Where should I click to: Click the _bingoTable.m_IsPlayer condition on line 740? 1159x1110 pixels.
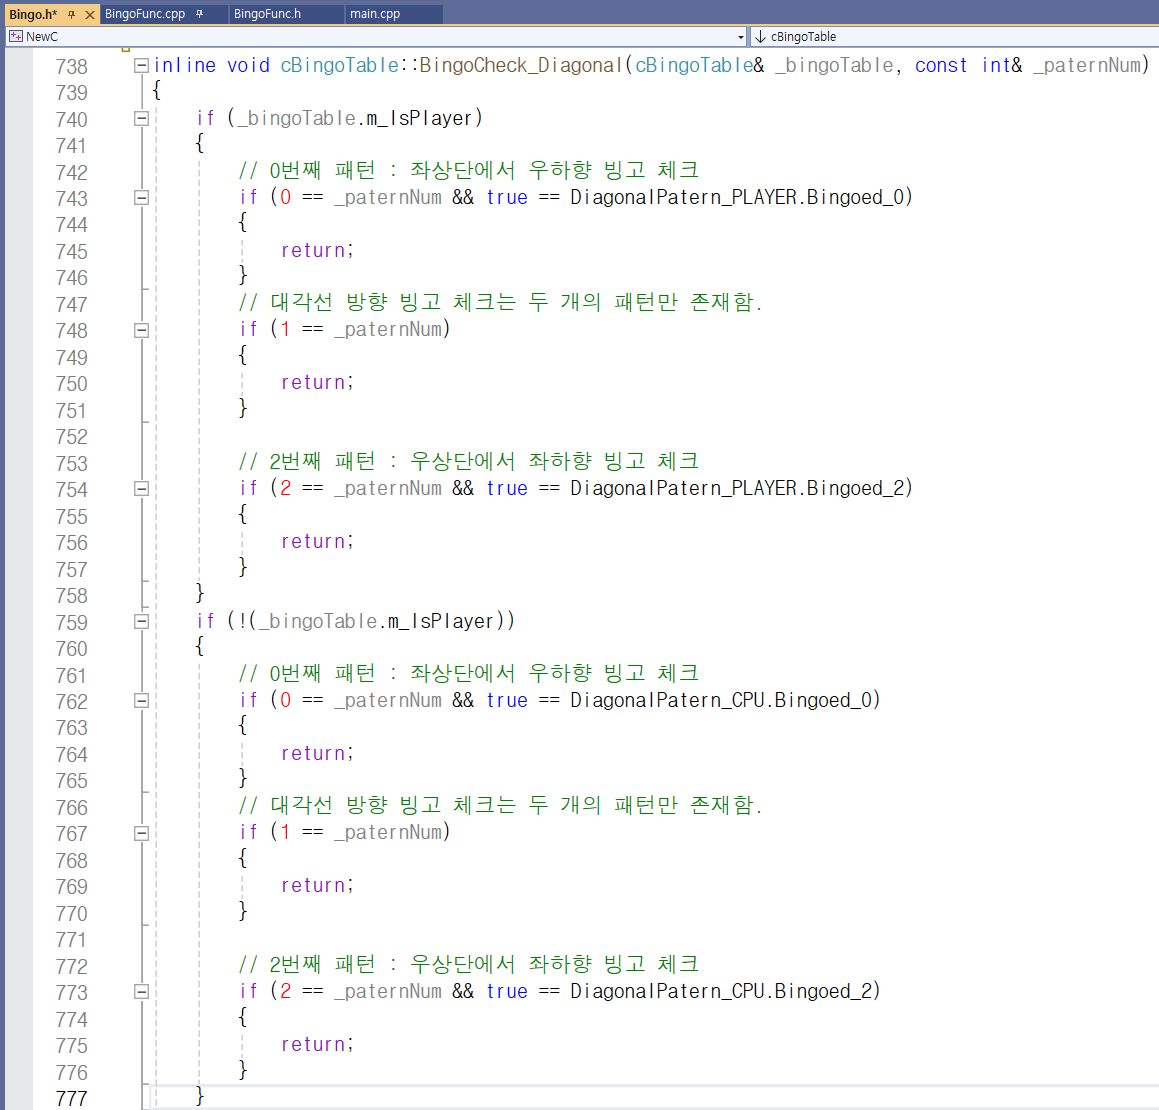355,118
